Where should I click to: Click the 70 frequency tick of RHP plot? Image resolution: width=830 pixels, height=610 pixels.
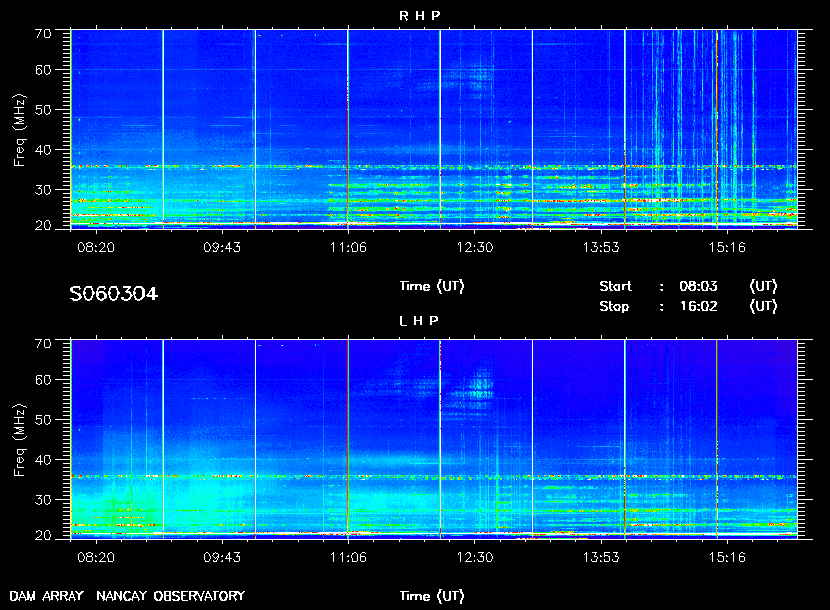43,33
